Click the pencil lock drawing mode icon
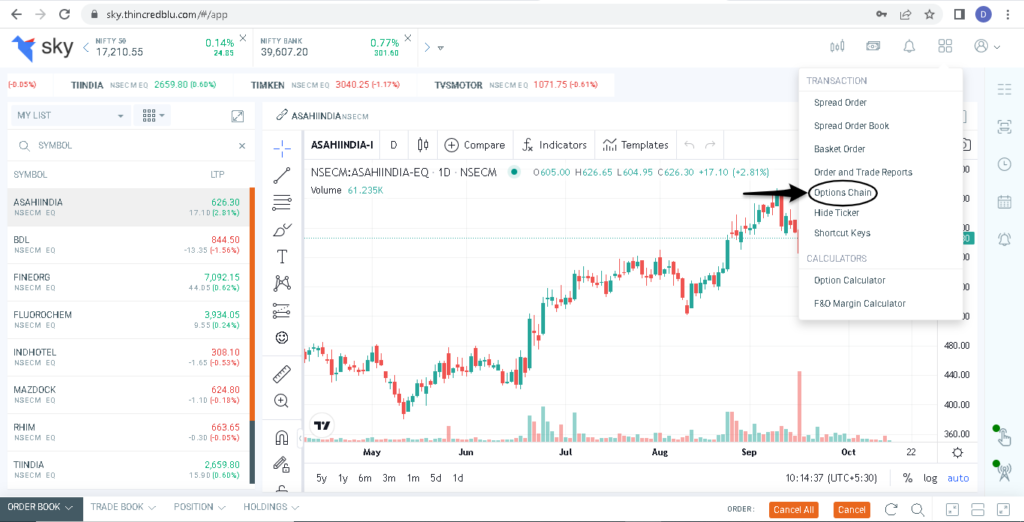 pyautogui.click(x=282, y=464)
